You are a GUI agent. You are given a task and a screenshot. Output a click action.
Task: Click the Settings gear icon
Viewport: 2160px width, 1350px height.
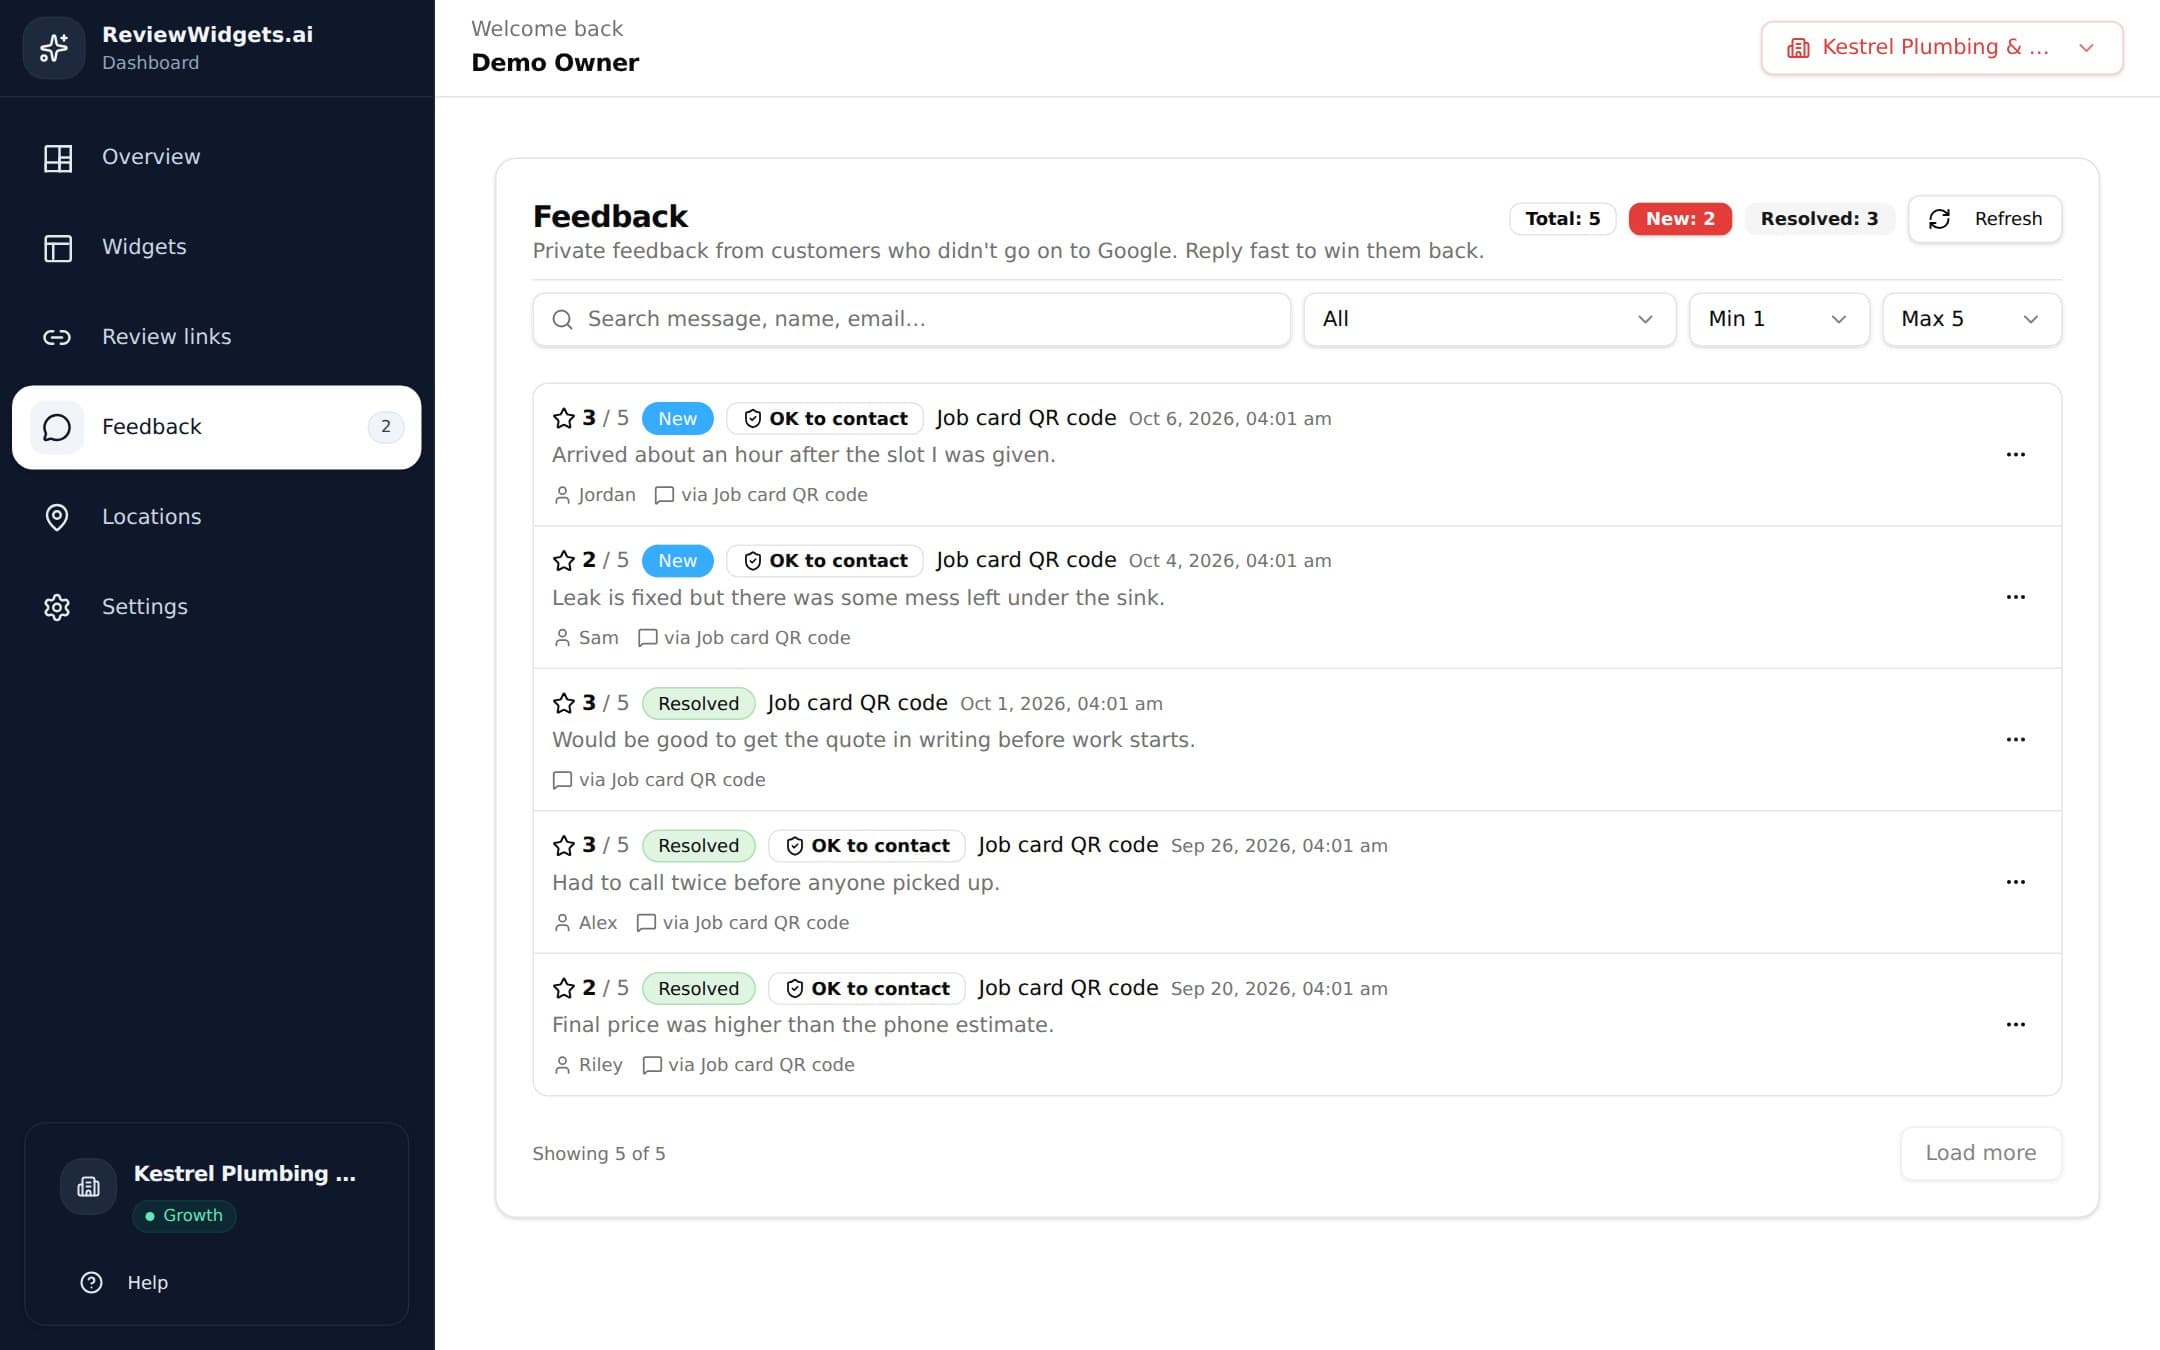57,607
